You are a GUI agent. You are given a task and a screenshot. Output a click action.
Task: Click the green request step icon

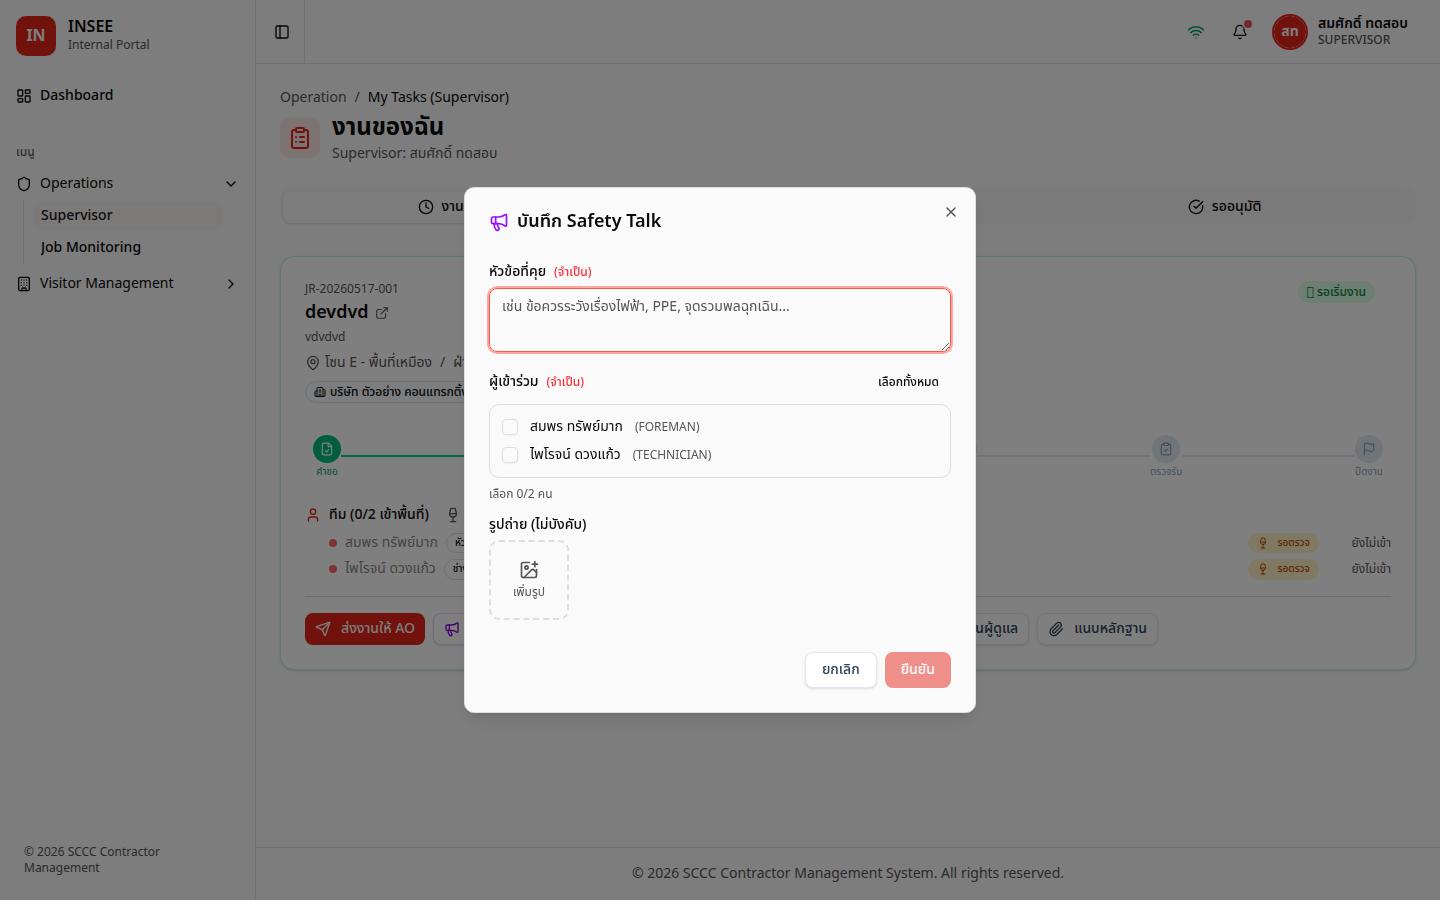tap(327, 449)
